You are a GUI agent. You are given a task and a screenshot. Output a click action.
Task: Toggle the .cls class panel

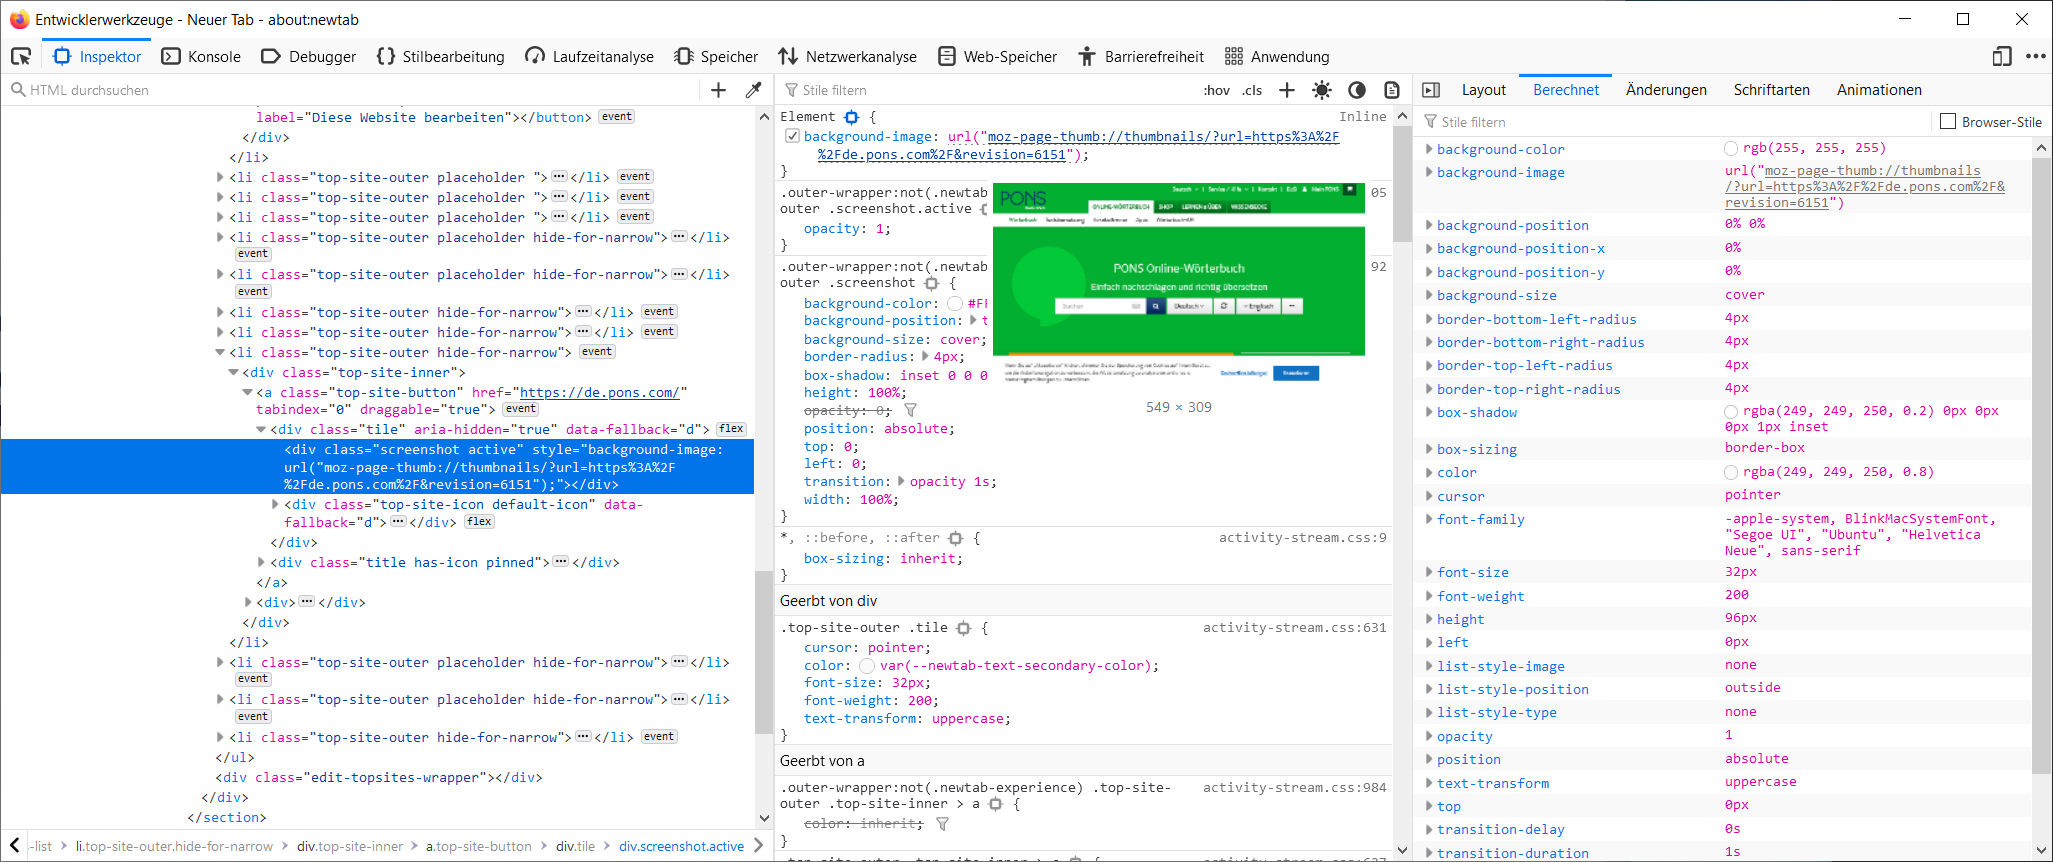(1252, 90)
